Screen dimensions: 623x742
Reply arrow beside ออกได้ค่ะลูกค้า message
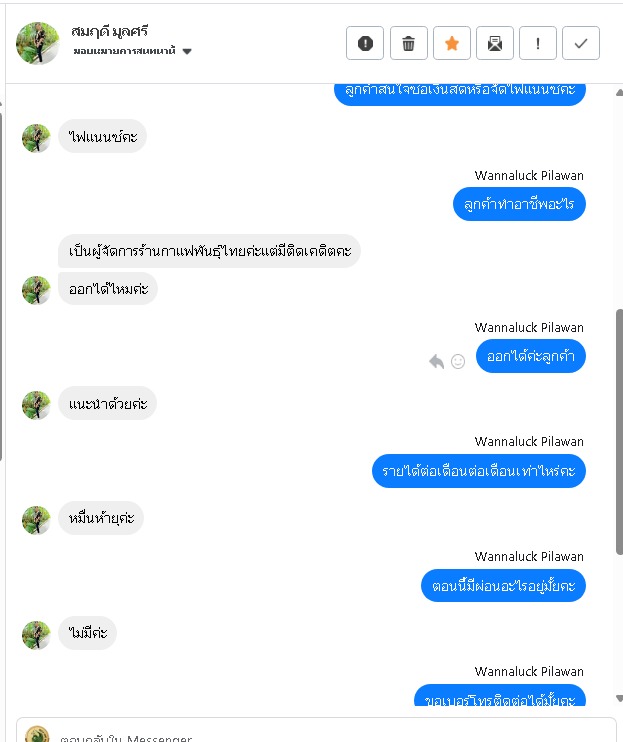pos(437,362)
